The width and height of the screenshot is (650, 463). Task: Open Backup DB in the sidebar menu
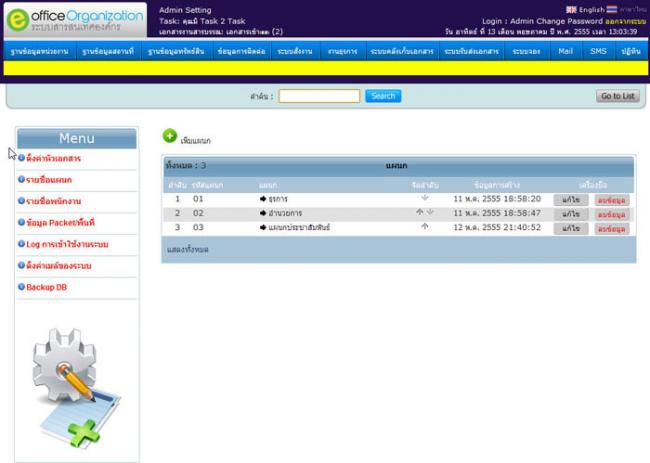click(46, 287)
